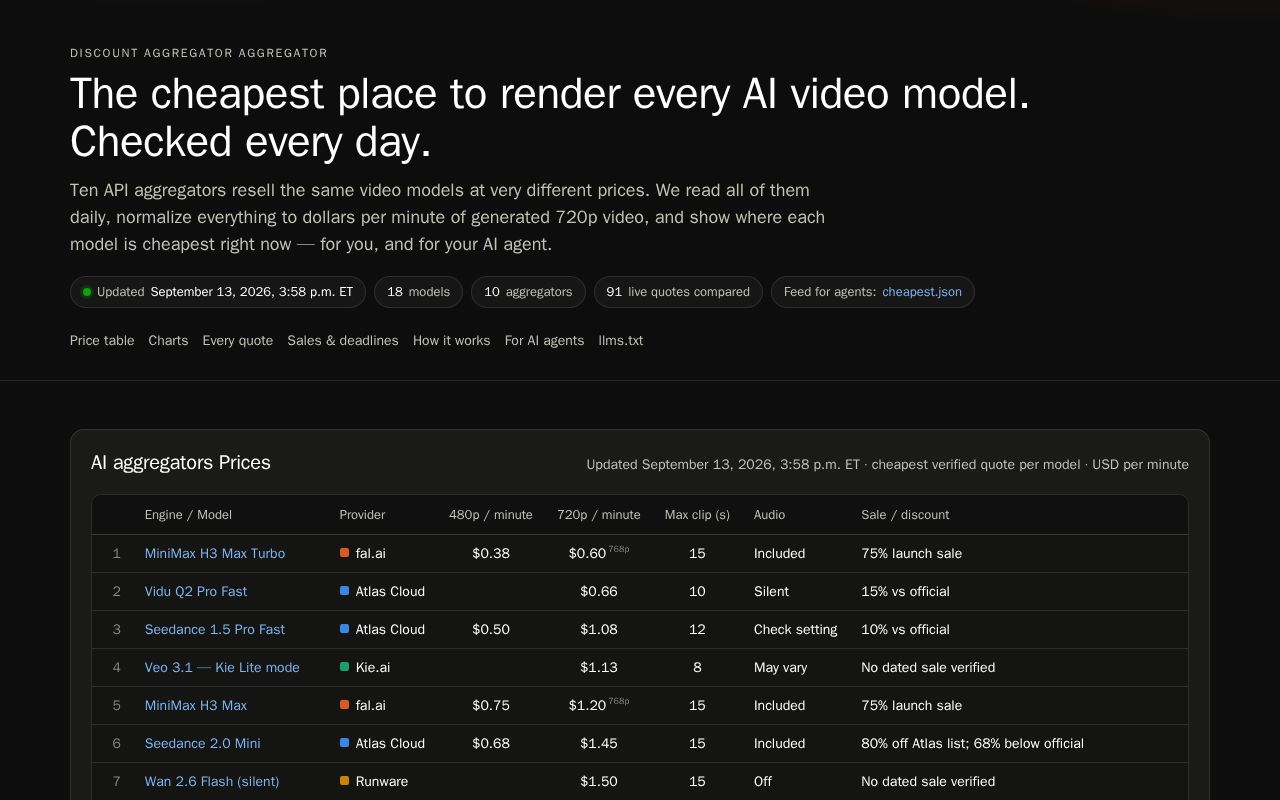Screen dimensions: 1280x800
Task: Click the 91 live quotes compared pill
Action: coord(678,292)
